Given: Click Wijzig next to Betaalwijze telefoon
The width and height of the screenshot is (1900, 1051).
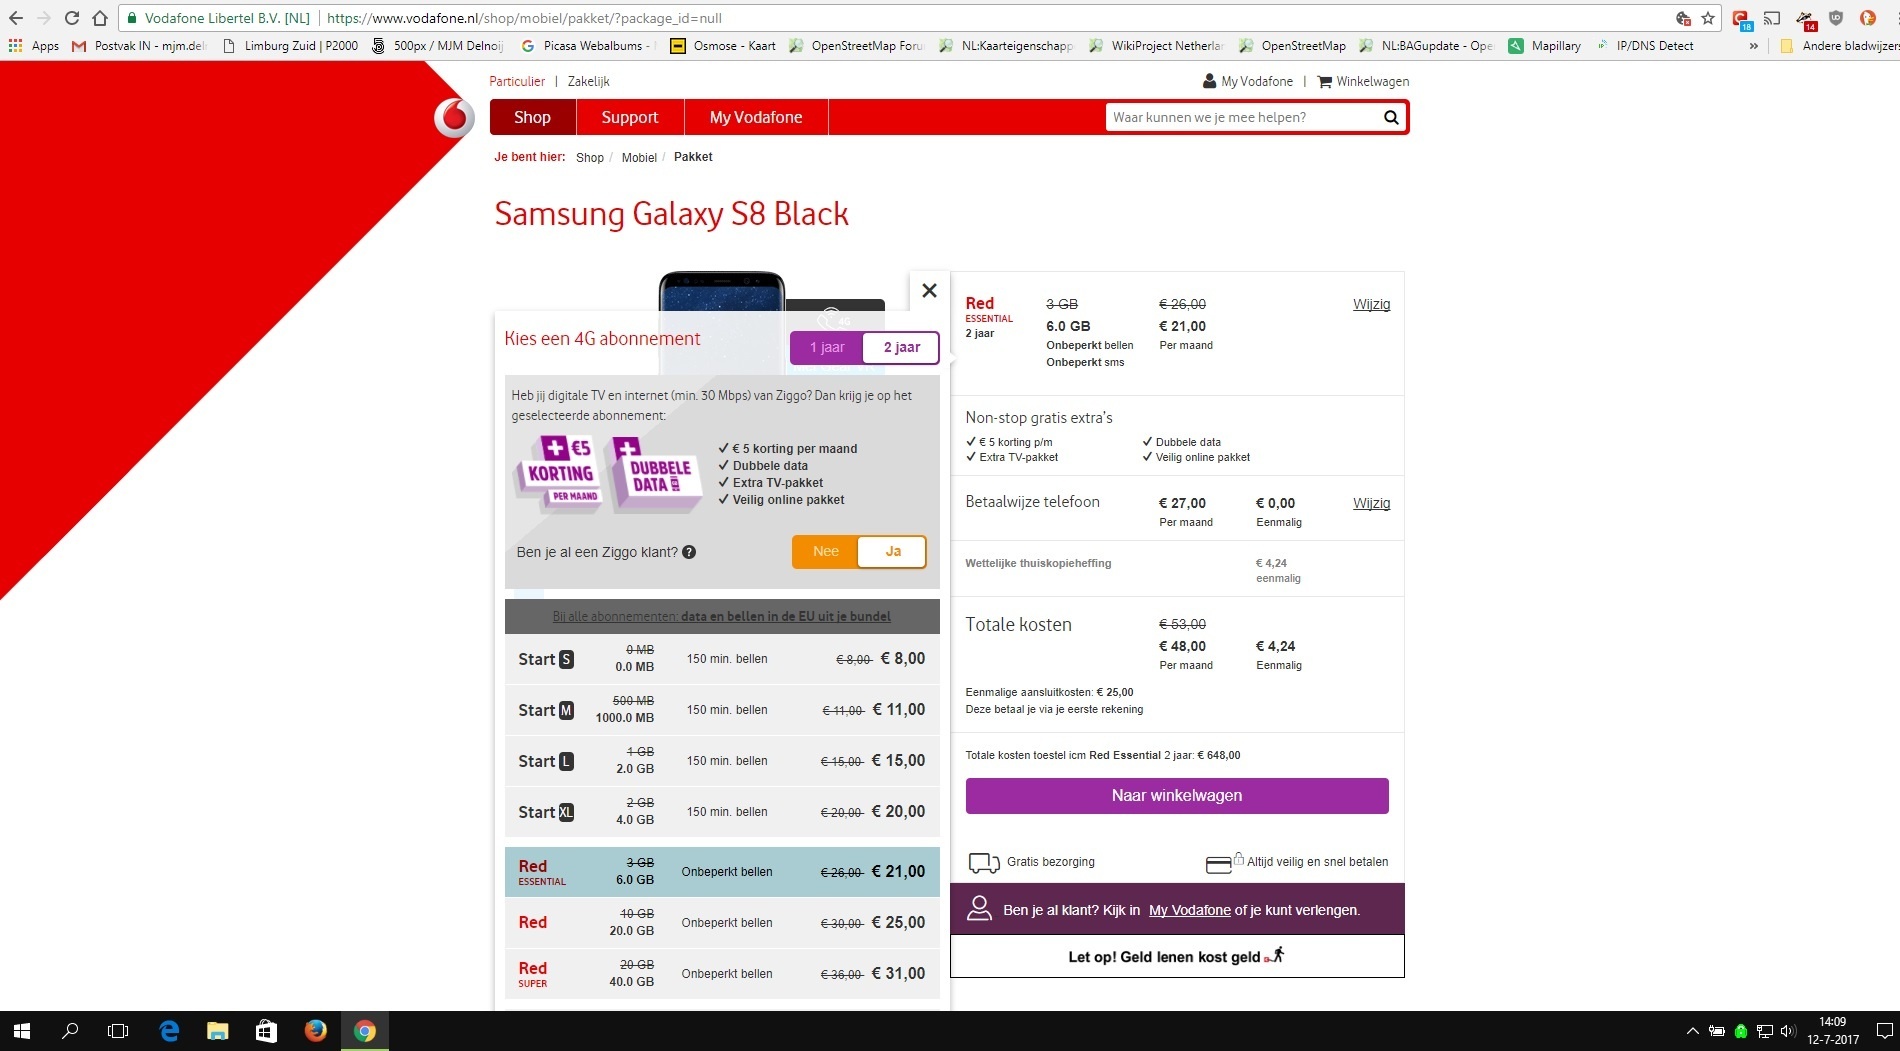Looking at the screenshot, I should (1371, 504).
